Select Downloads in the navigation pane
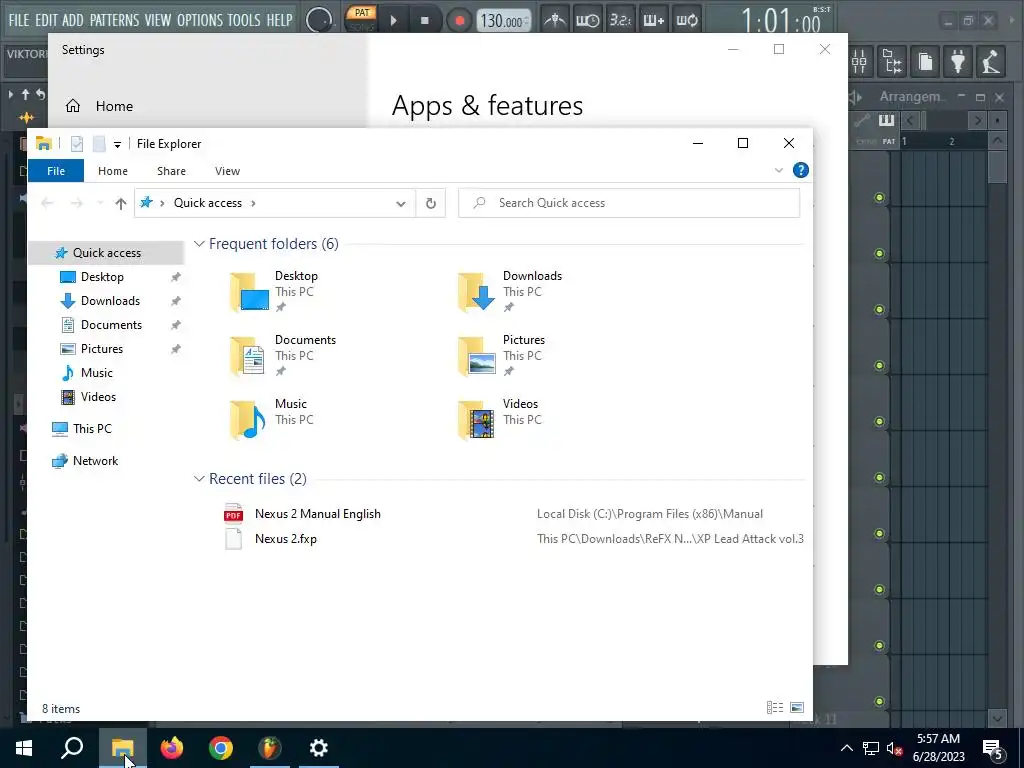This screenshot has width=1024, height=768. [110, 301]
